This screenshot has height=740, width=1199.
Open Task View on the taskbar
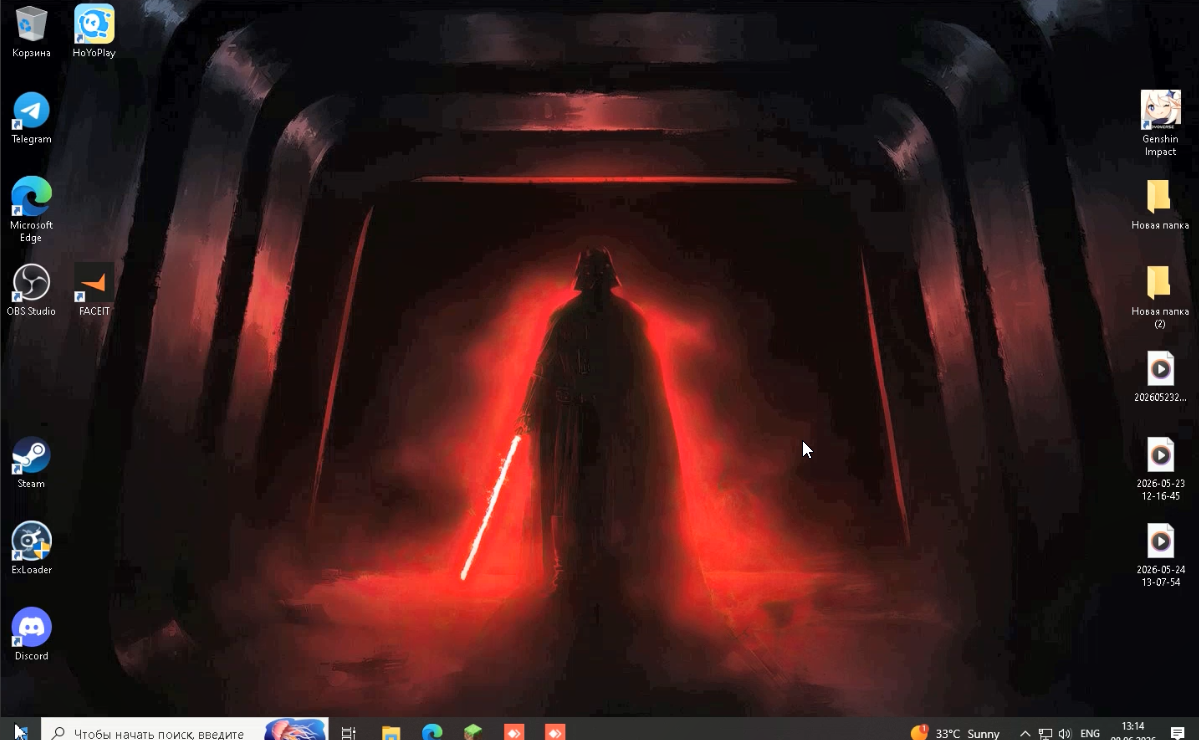tap(349, 732)
